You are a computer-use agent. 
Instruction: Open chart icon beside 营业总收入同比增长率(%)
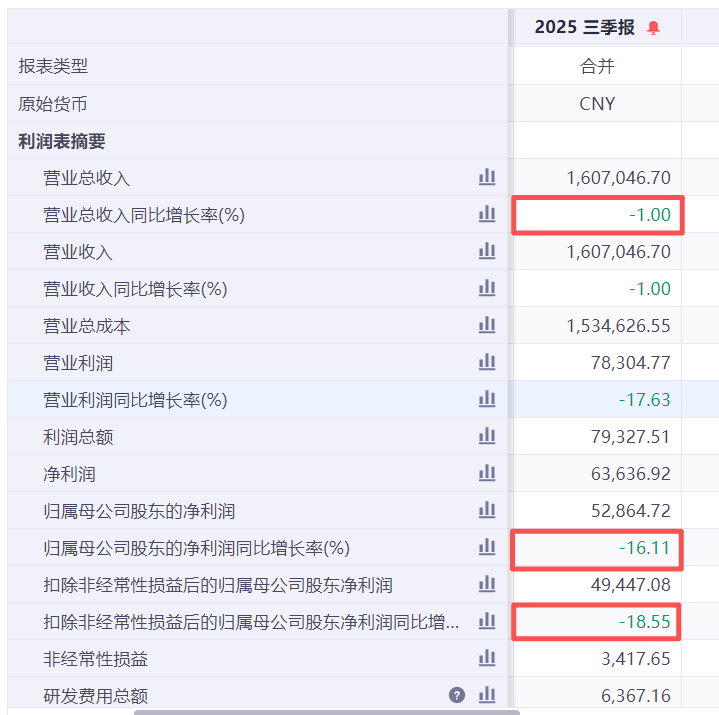point(487,215)
